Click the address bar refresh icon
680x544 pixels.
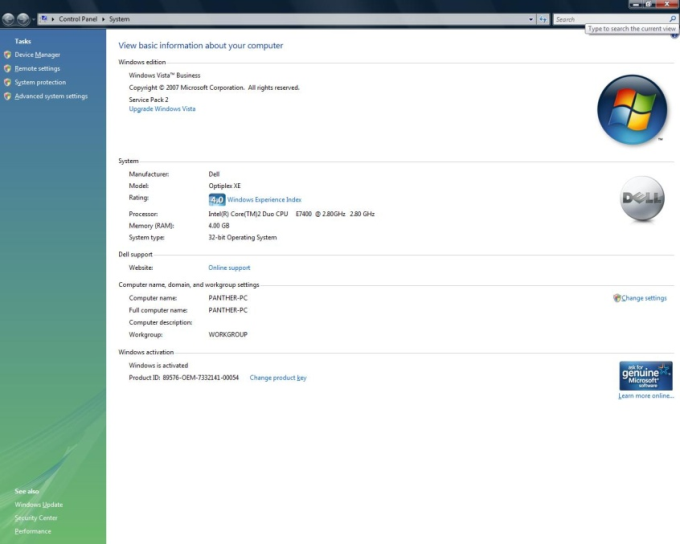[x=543, y=19]
